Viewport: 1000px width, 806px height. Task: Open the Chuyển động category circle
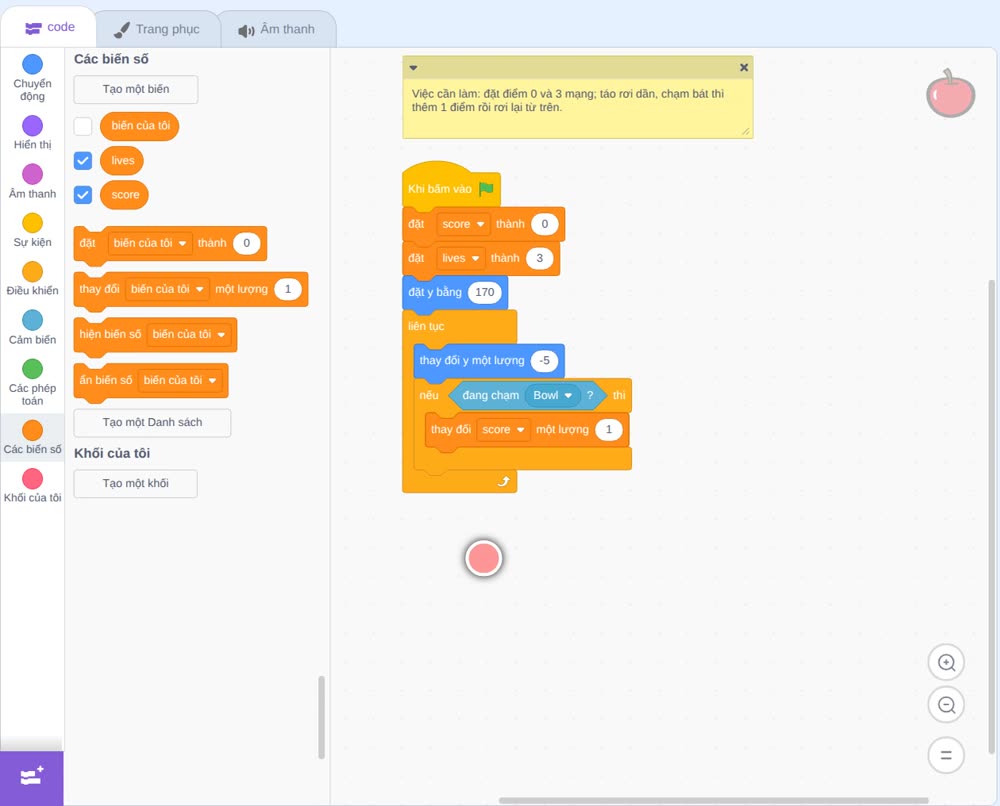[x=32, y=64]
